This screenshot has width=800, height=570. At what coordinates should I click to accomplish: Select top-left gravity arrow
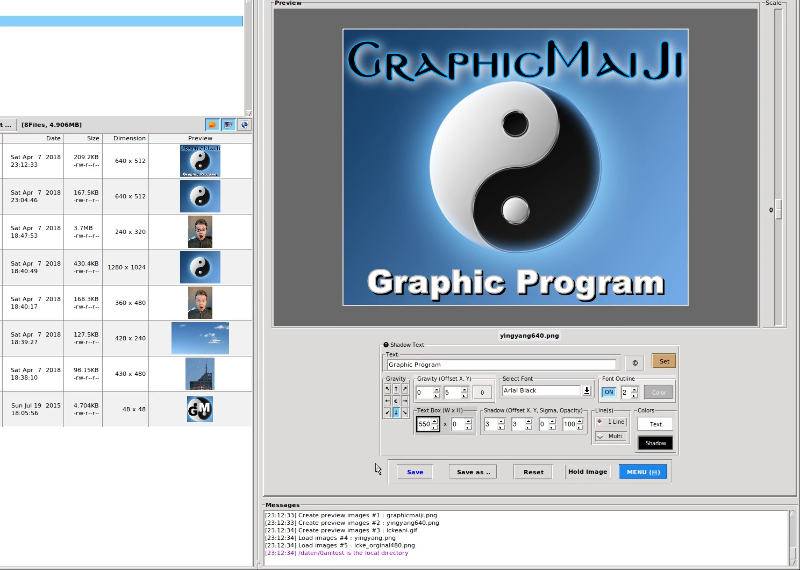pos(387,389)
